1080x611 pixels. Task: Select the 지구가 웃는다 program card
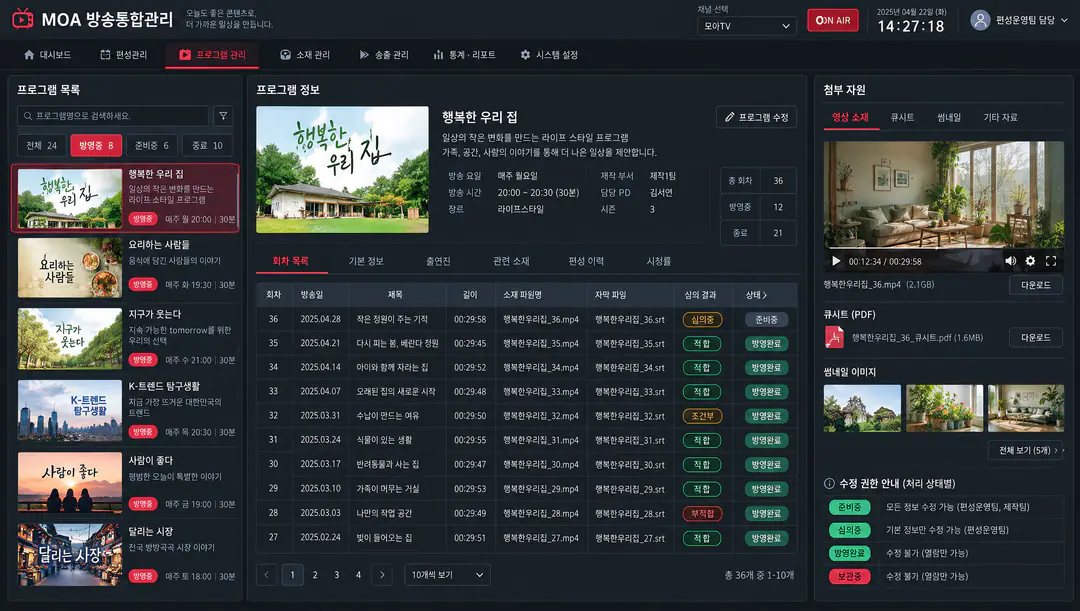click(125, 338)
